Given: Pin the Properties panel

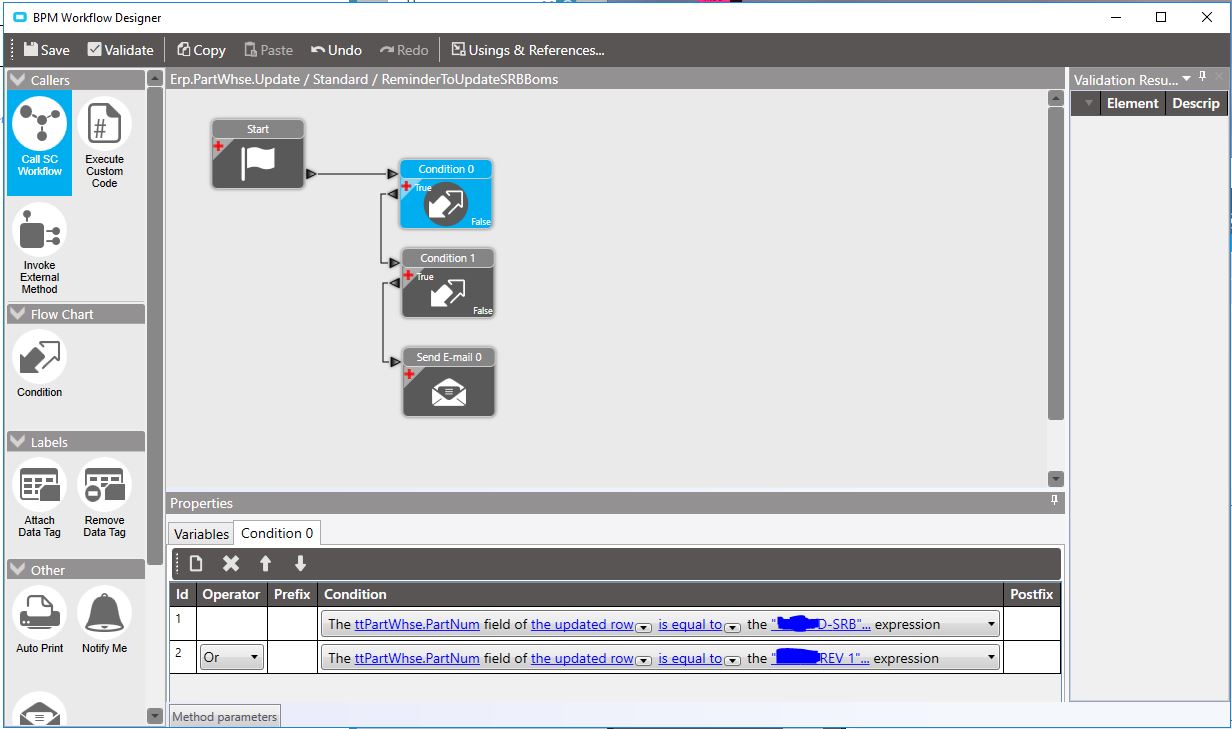Looking at the screenshot, I should 1054,500.
